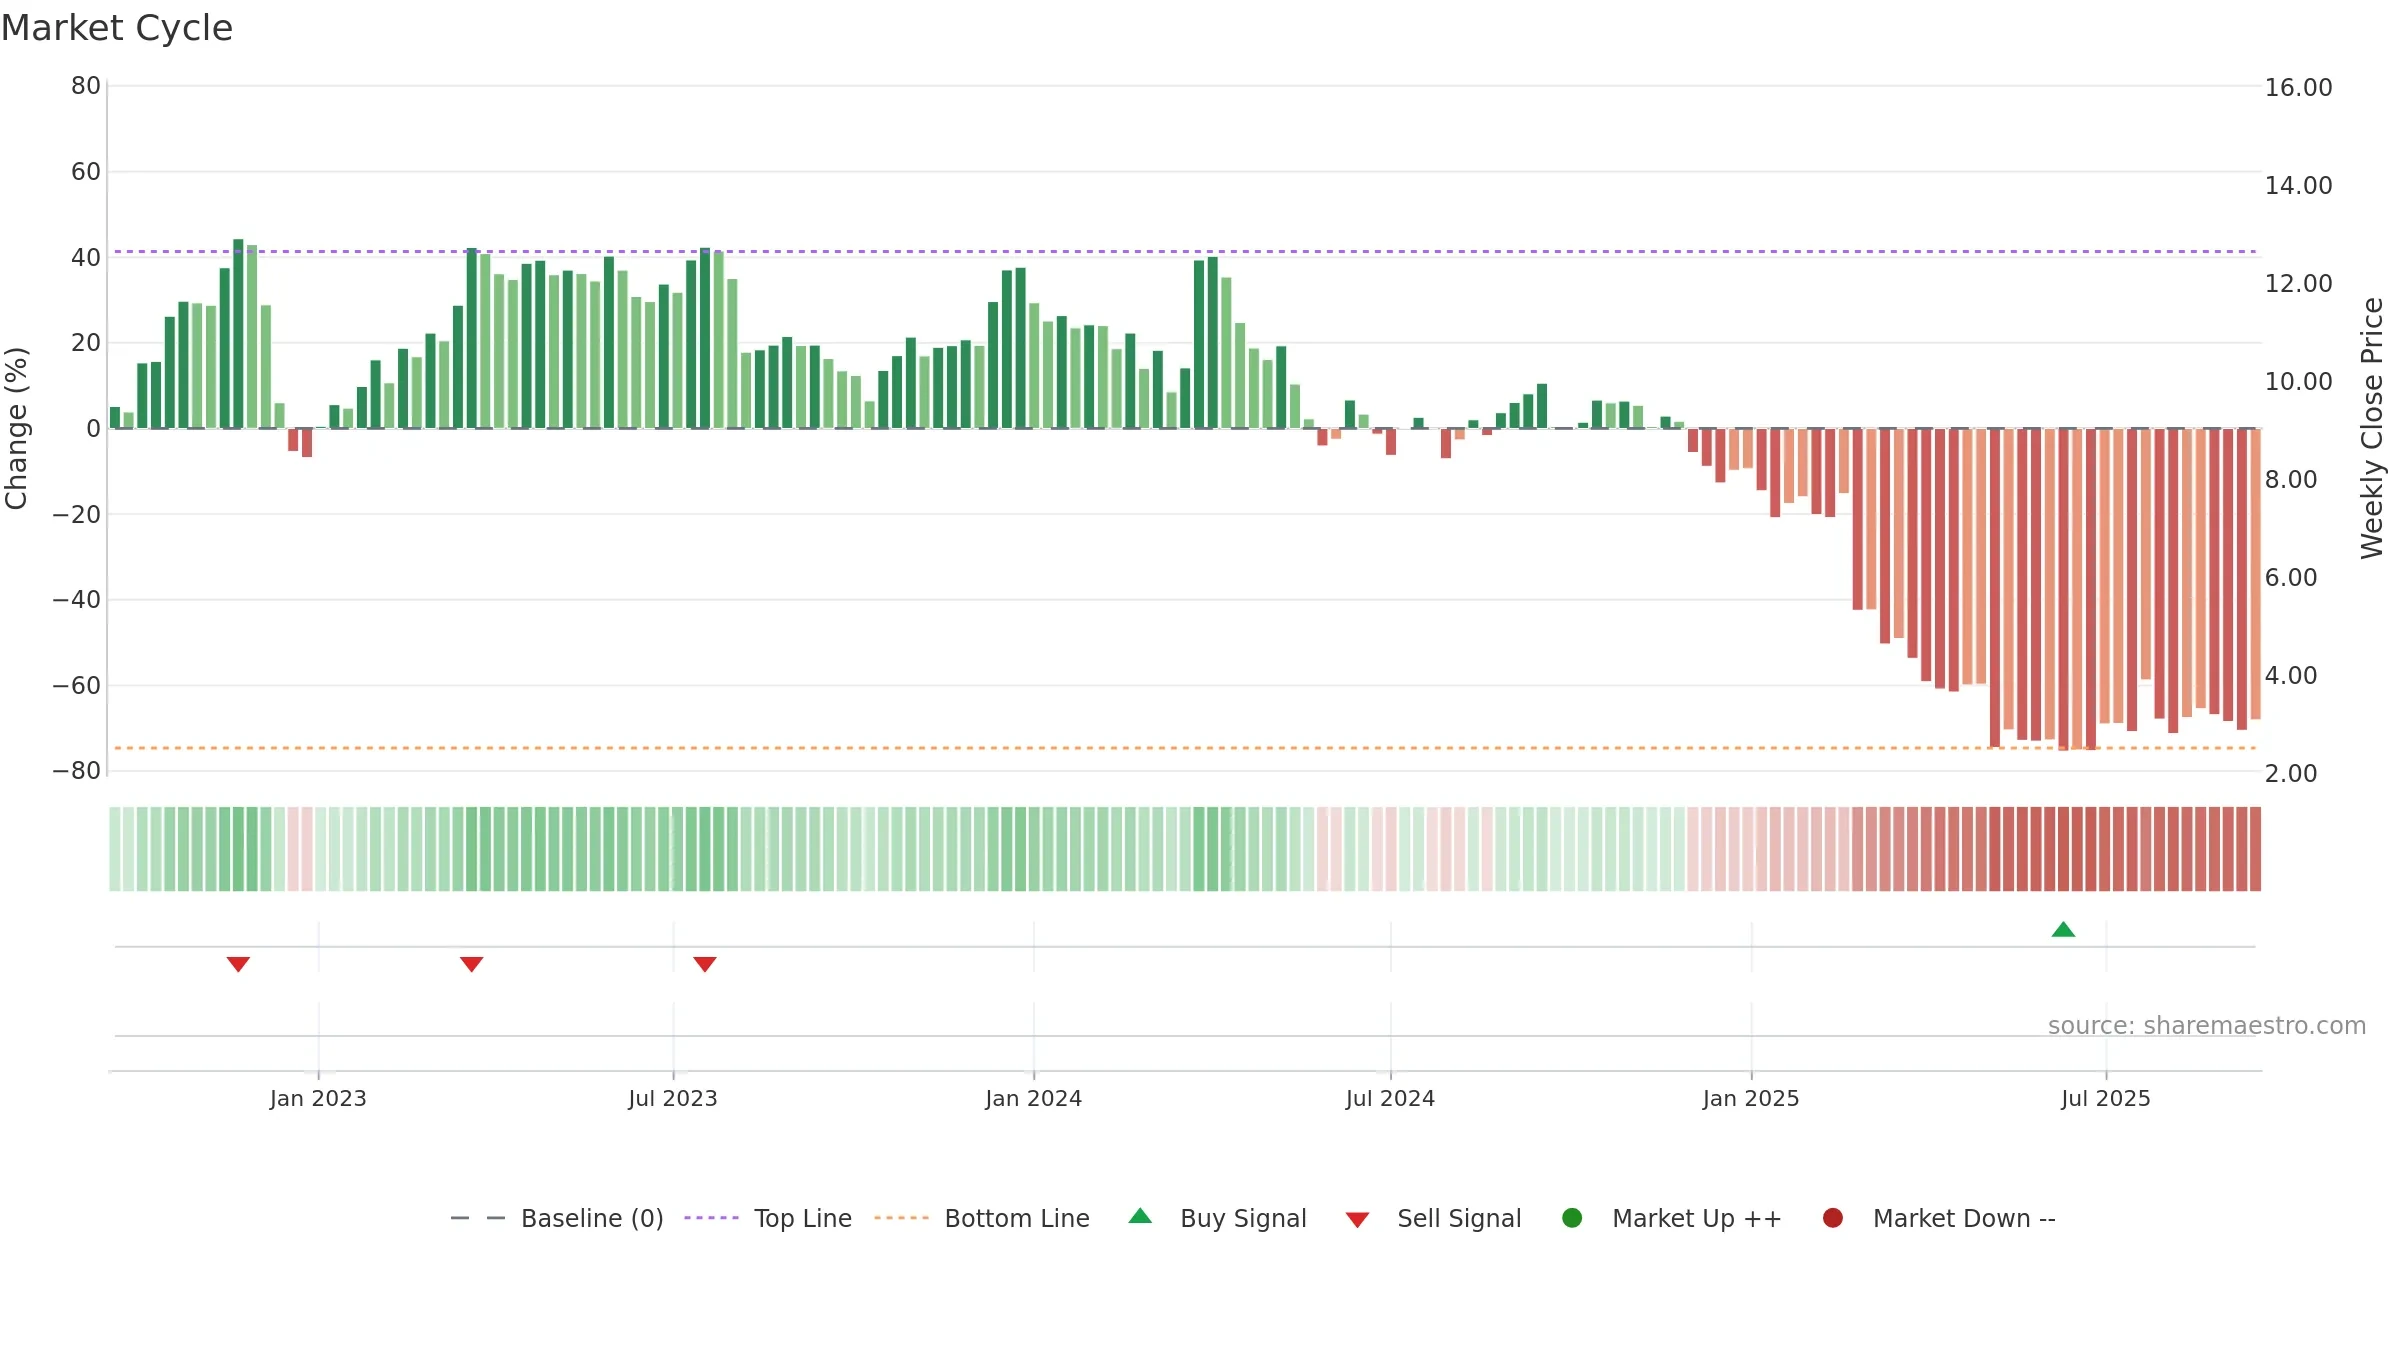The width and height of the screenshot is (2400, 1350).
Task: Click the Jan 2025 axis label
Action: coord(1751,1098)
